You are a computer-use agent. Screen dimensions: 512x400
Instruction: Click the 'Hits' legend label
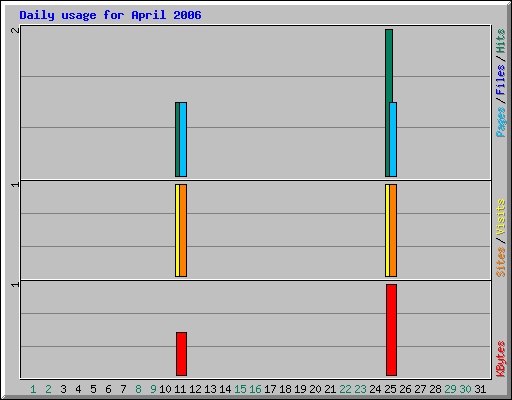tap(501, 41)
